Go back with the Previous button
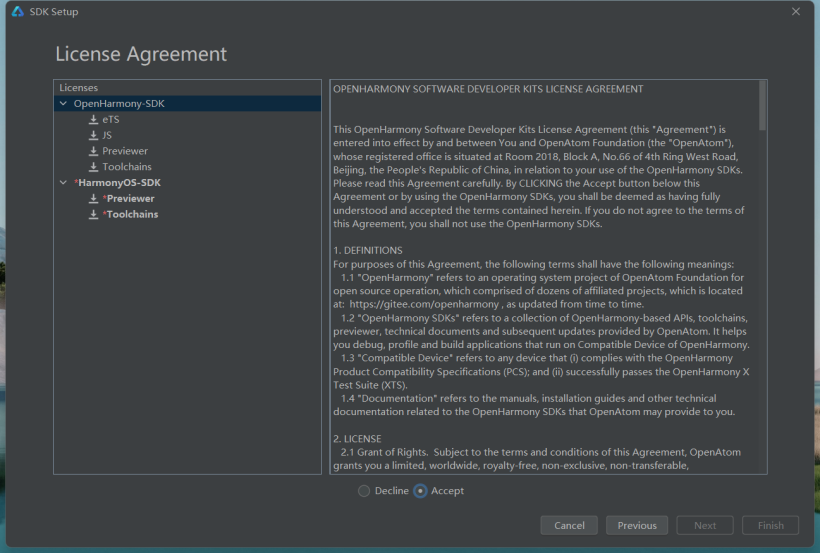The width and height of the screenshot is (820, 553). click(637, 525)
